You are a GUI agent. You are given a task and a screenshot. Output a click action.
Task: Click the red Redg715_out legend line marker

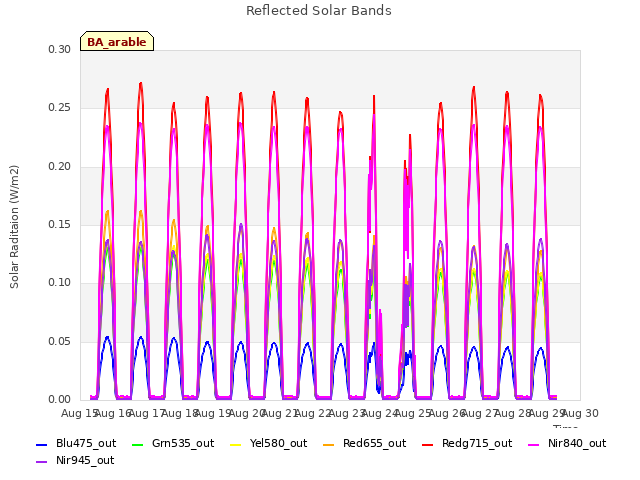click(427, 444)
